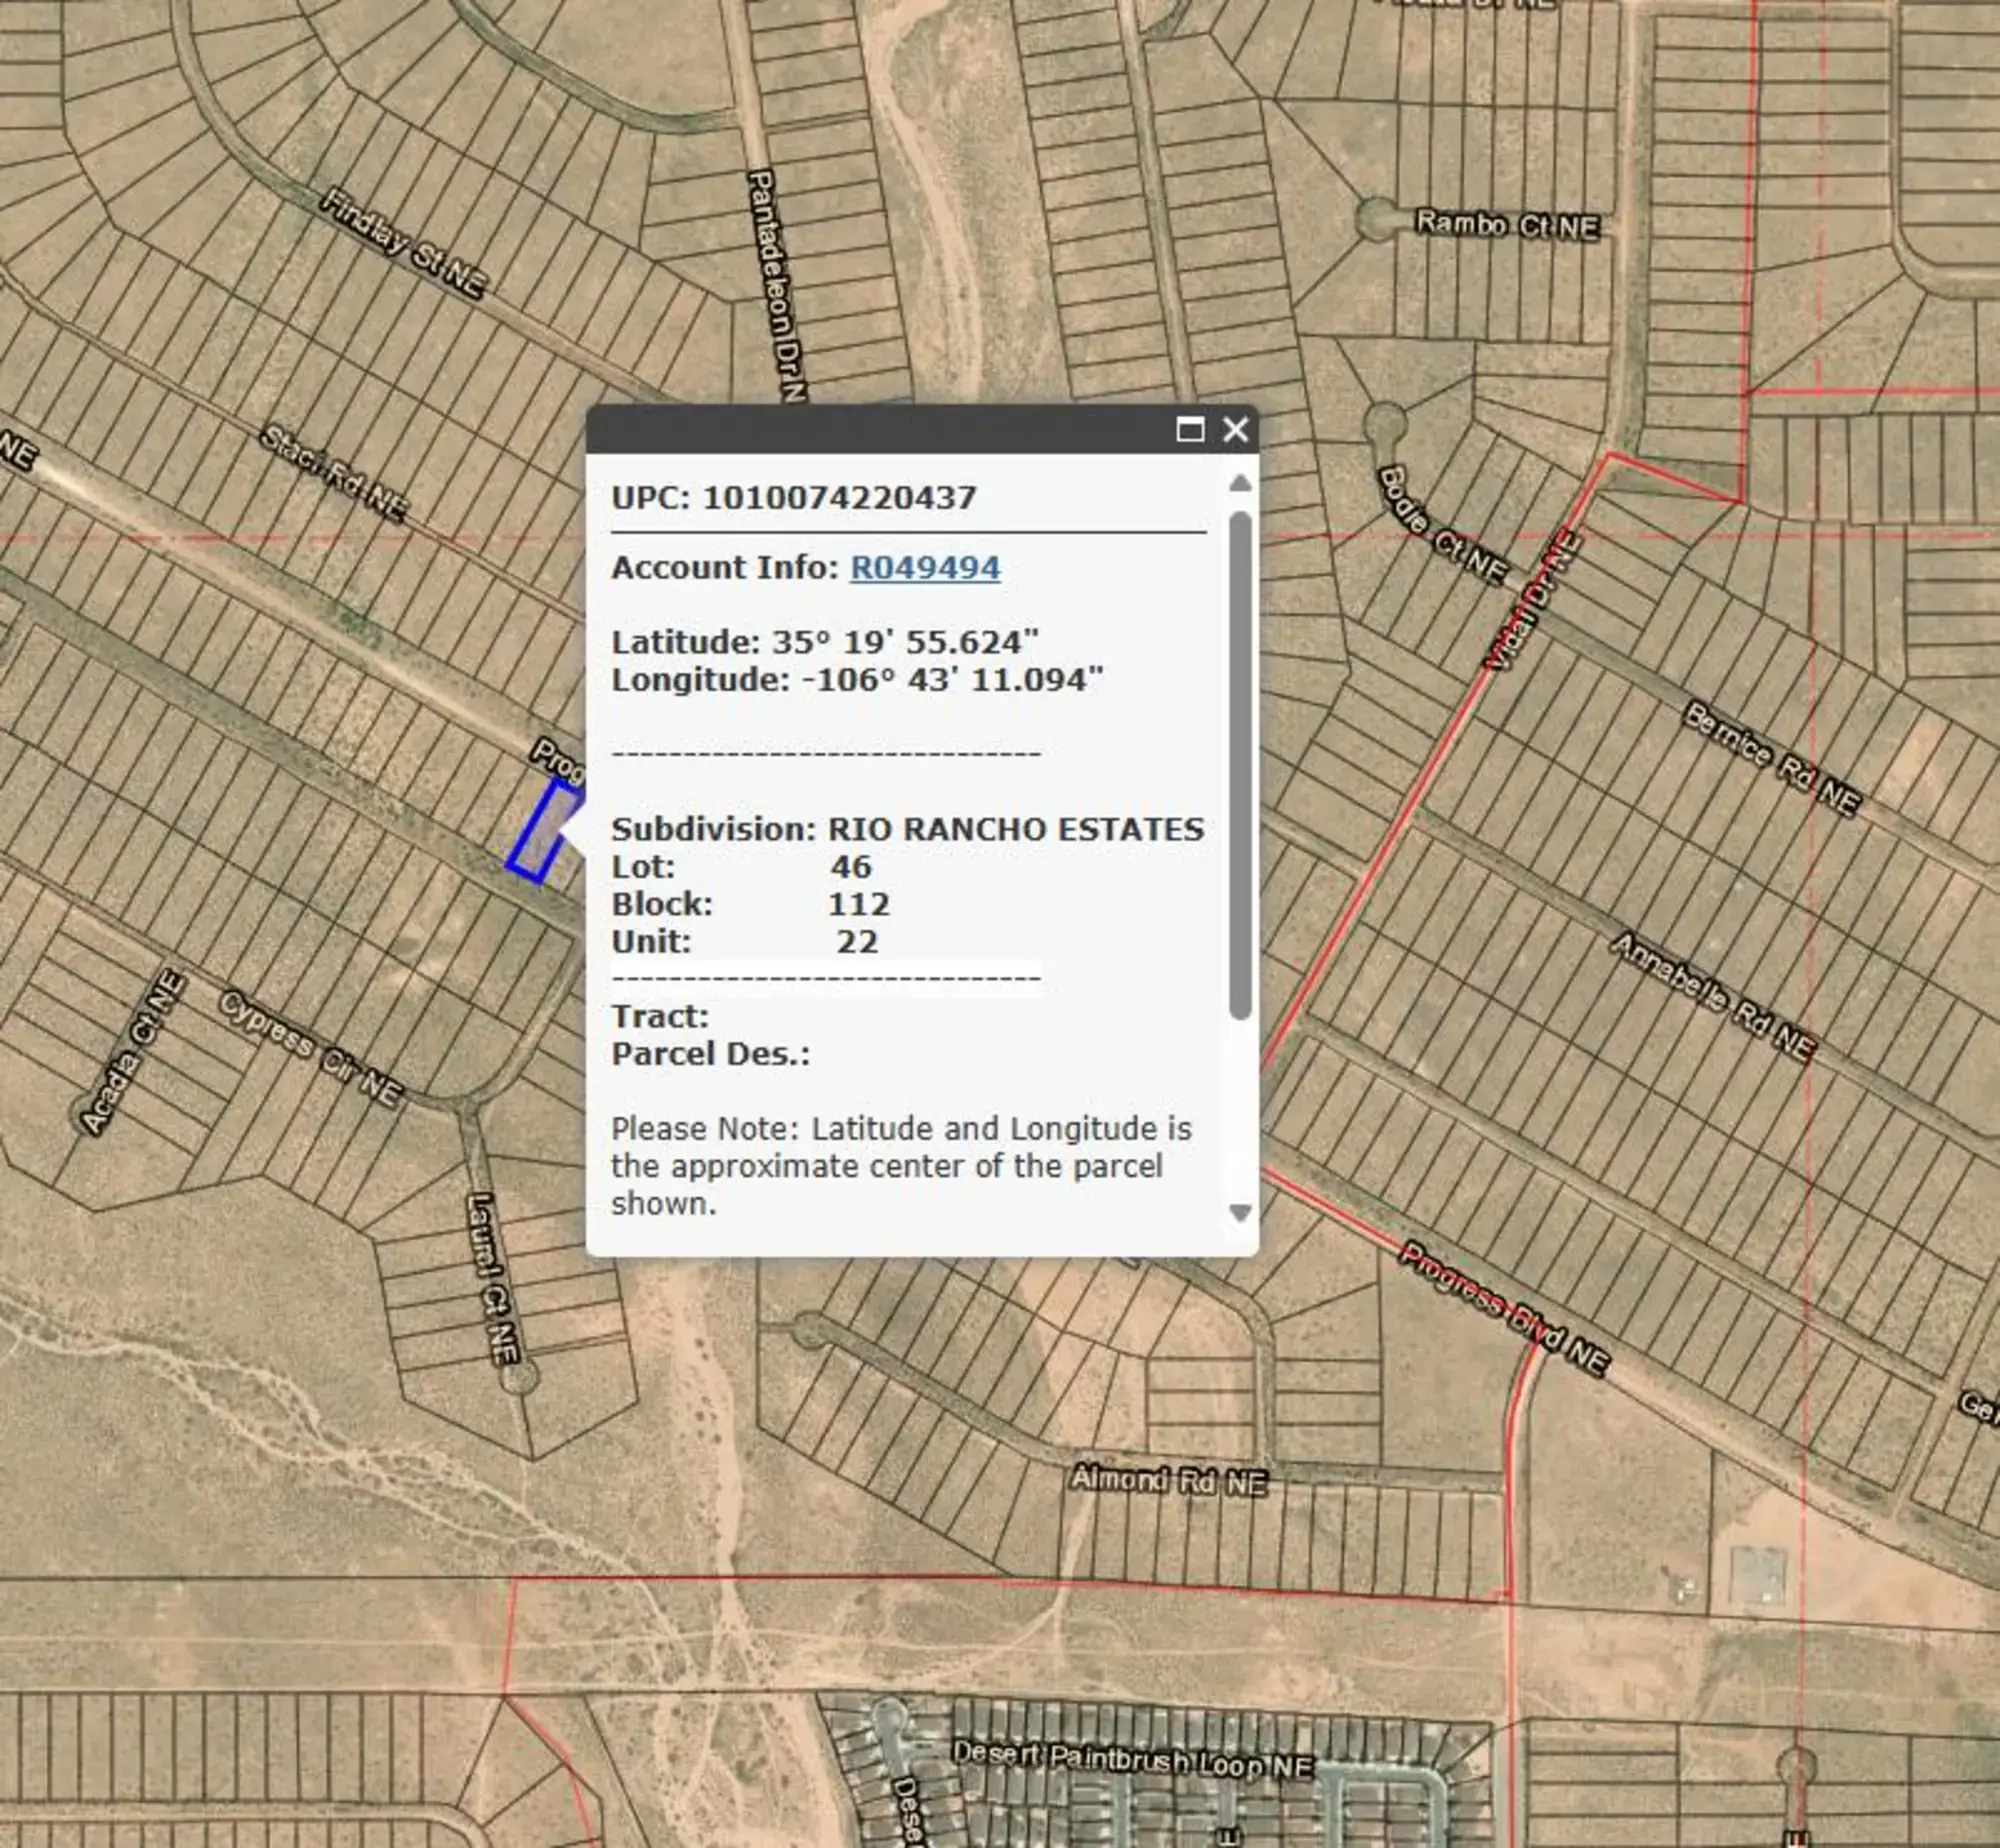
Task: Maximize the parcel info popup
Action: click(x=1189, y=430)
